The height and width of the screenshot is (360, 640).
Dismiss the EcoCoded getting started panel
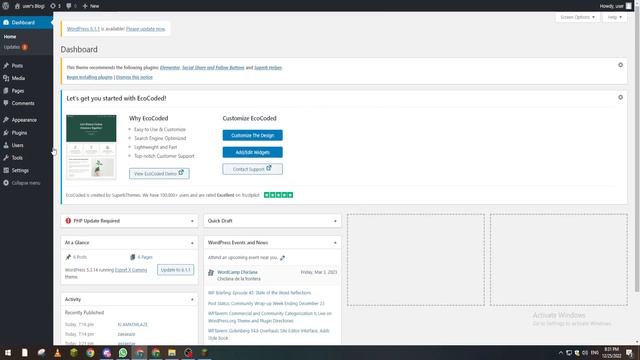click(620, 98)
